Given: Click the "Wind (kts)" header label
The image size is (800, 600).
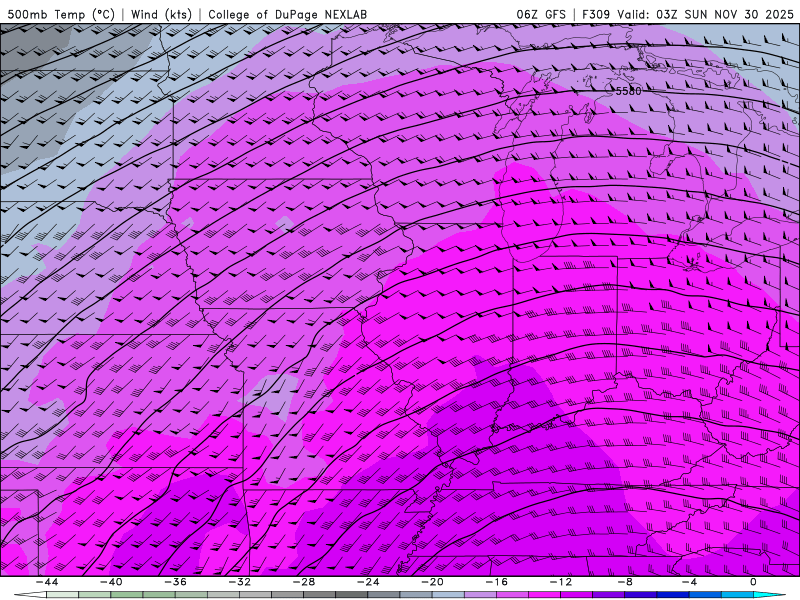Looking at the screenshot, I should tap(161, 14).
